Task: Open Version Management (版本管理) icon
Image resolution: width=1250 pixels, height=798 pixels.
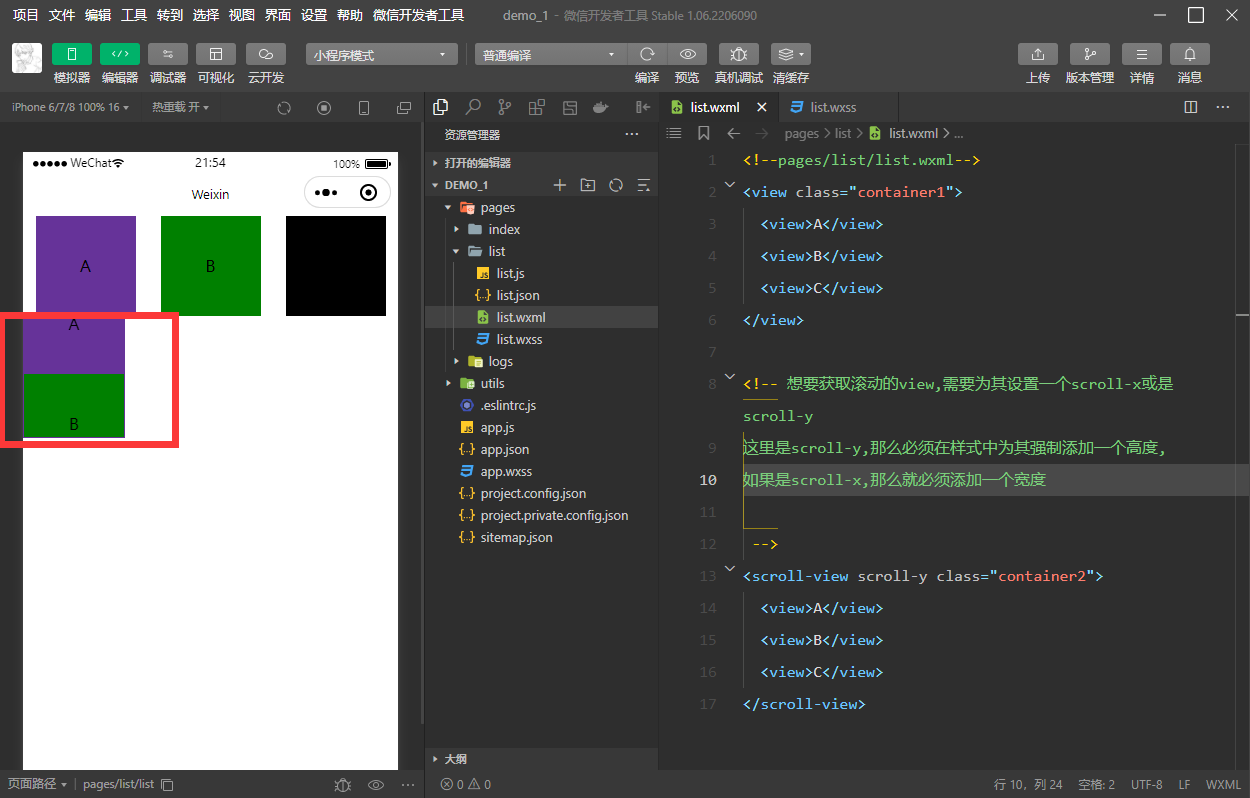Action: (x=1089, y=54)
